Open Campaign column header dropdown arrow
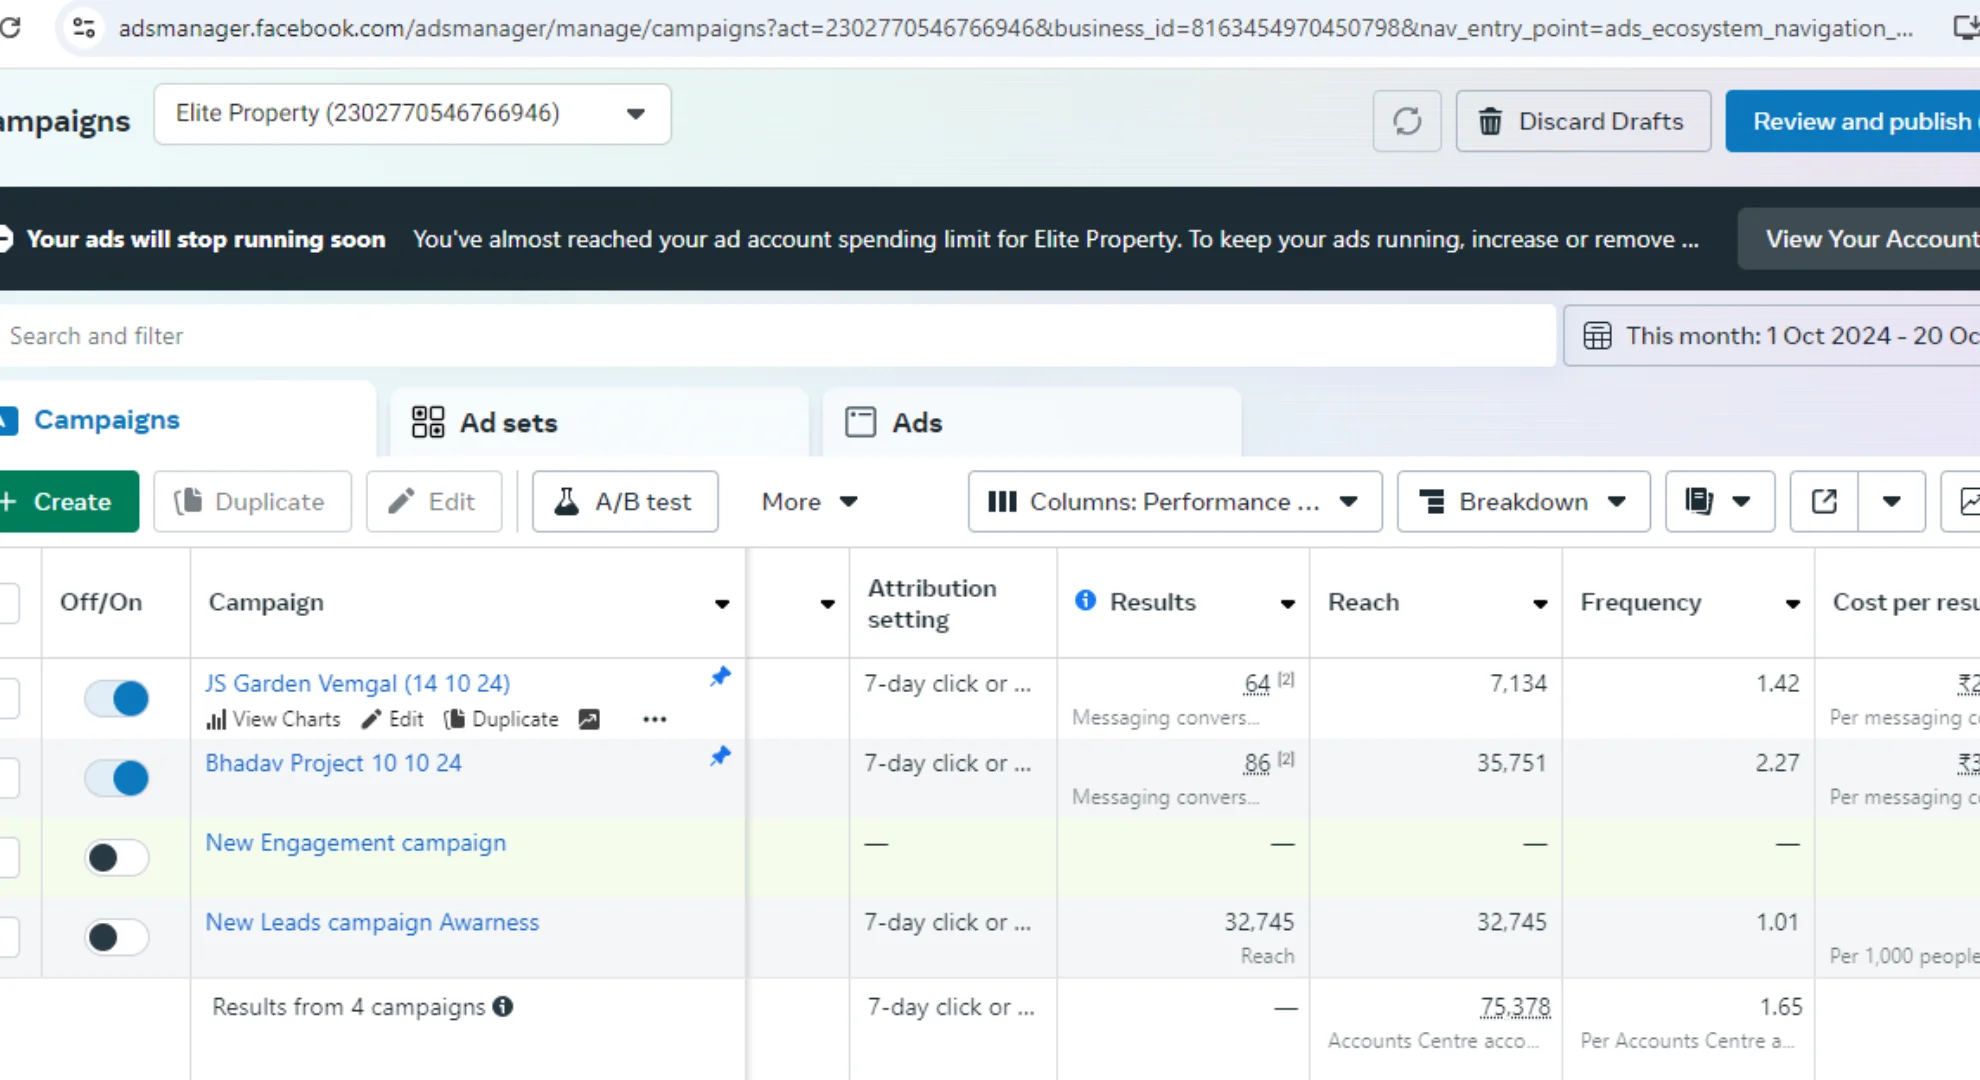The width and height of the screenshot is (1980, 1080). coord(722,603)
